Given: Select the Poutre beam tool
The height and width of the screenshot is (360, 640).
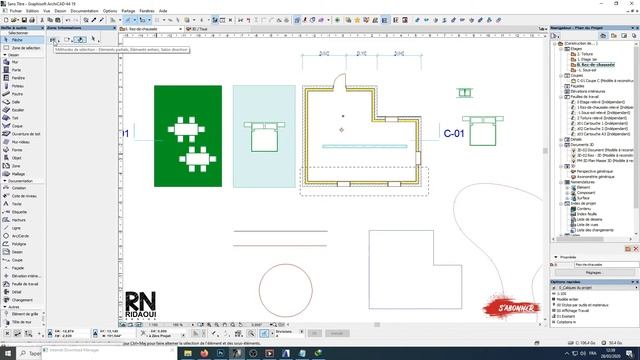Looking at the screenshot, I should tap(22, 94).
